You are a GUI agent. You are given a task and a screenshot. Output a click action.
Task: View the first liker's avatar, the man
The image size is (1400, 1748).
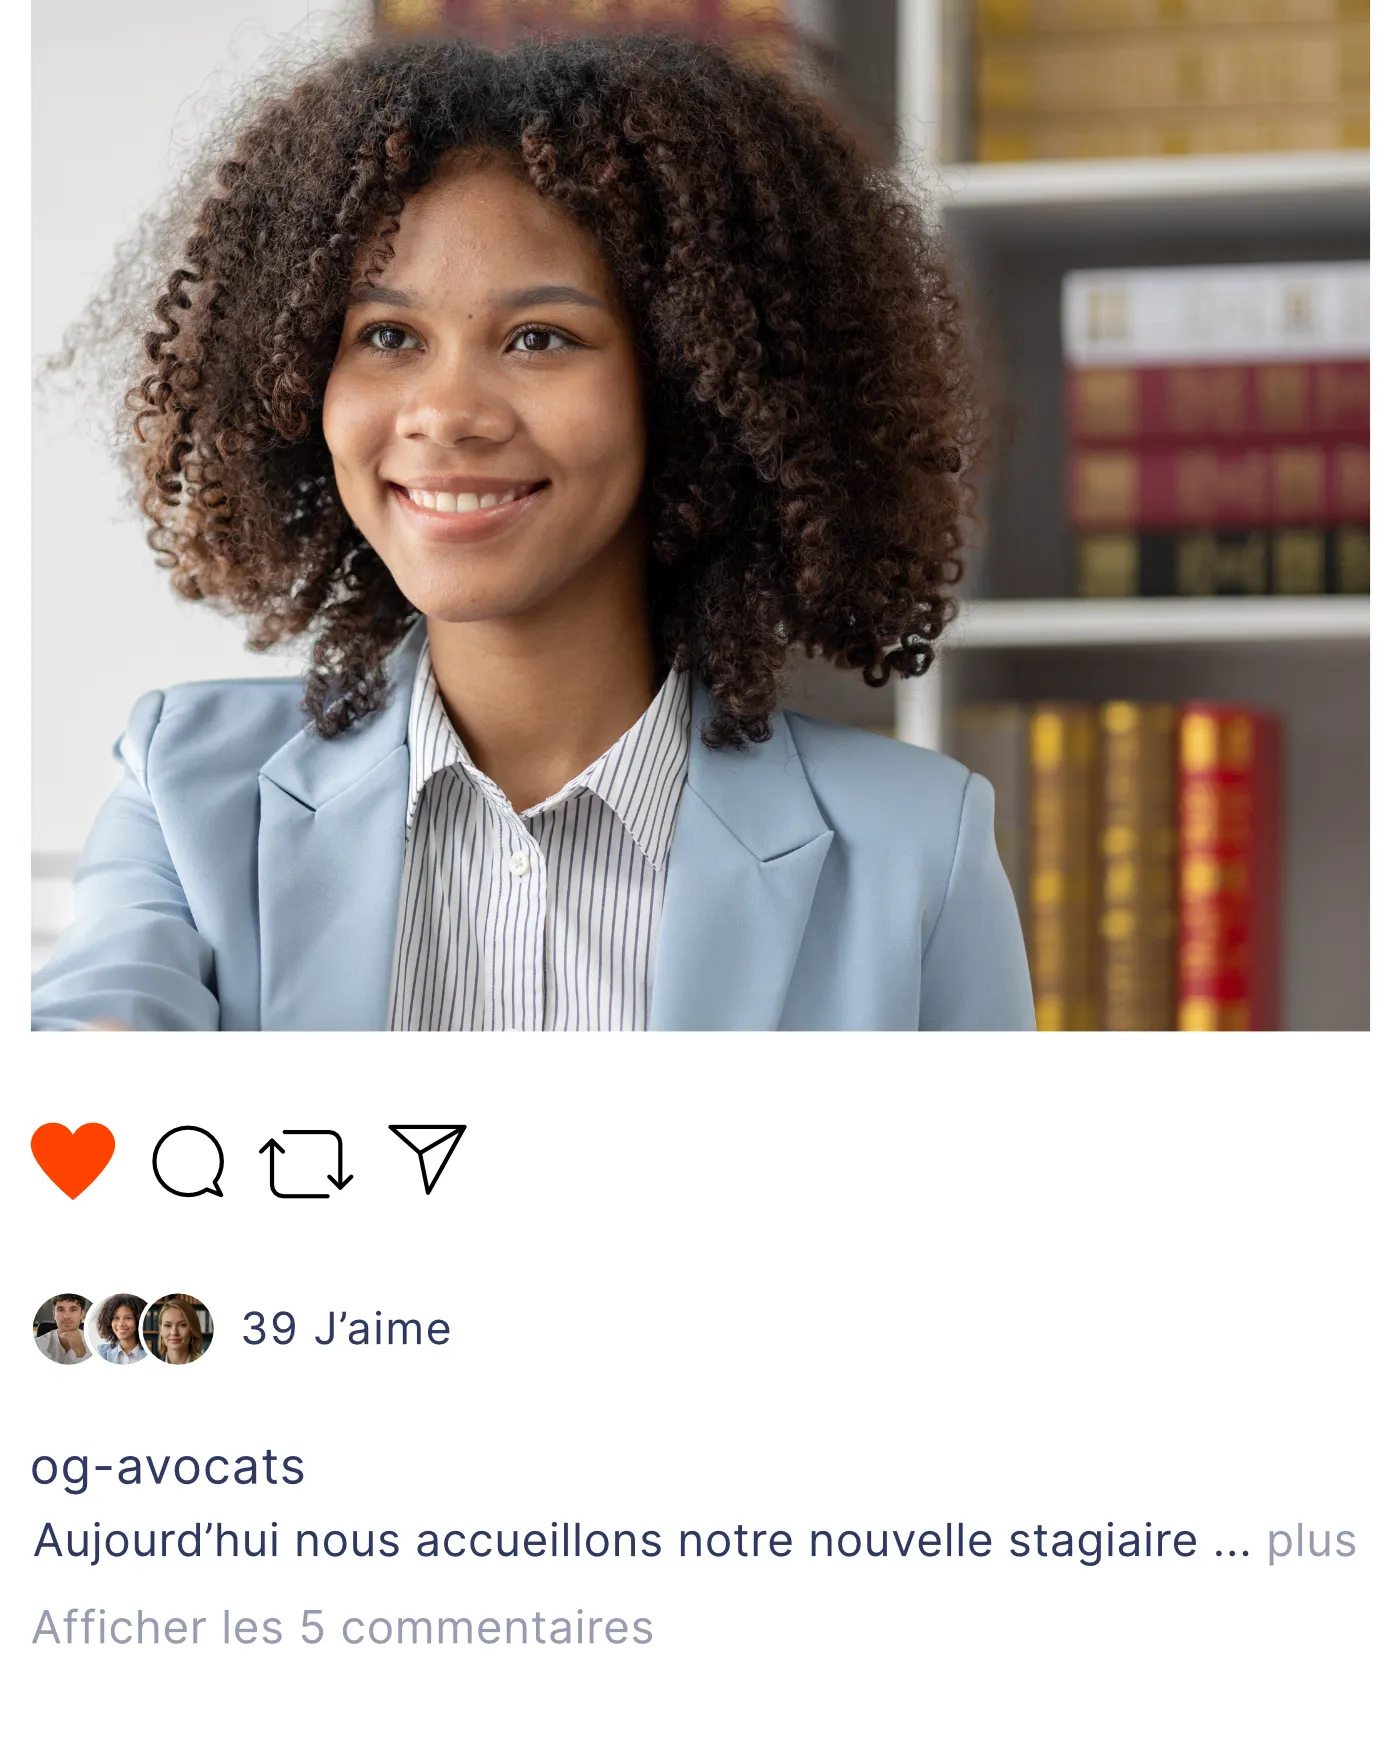62,1329
